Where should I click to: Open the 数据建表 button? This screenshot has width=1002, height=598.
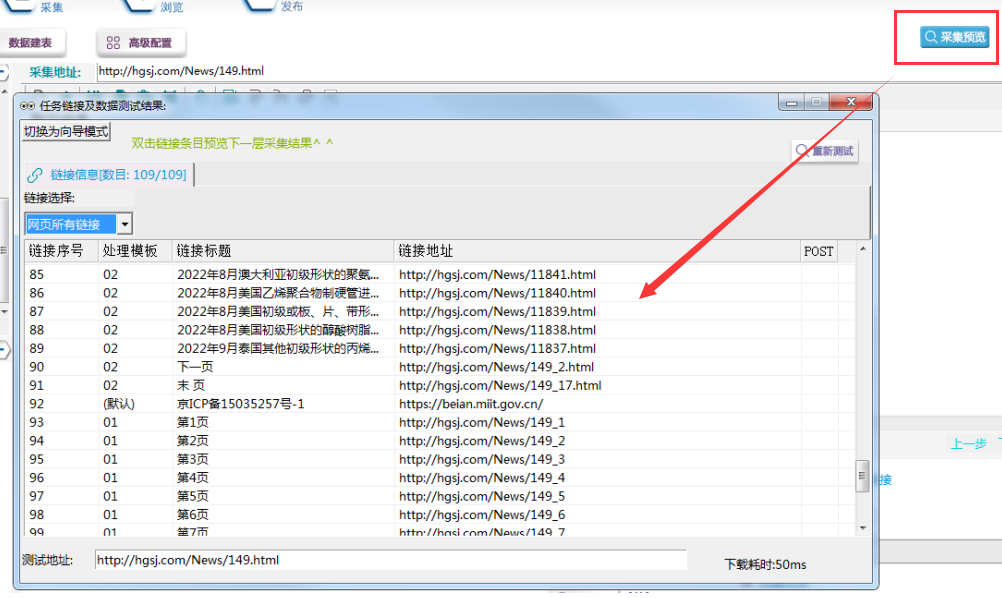click(30, 43)
